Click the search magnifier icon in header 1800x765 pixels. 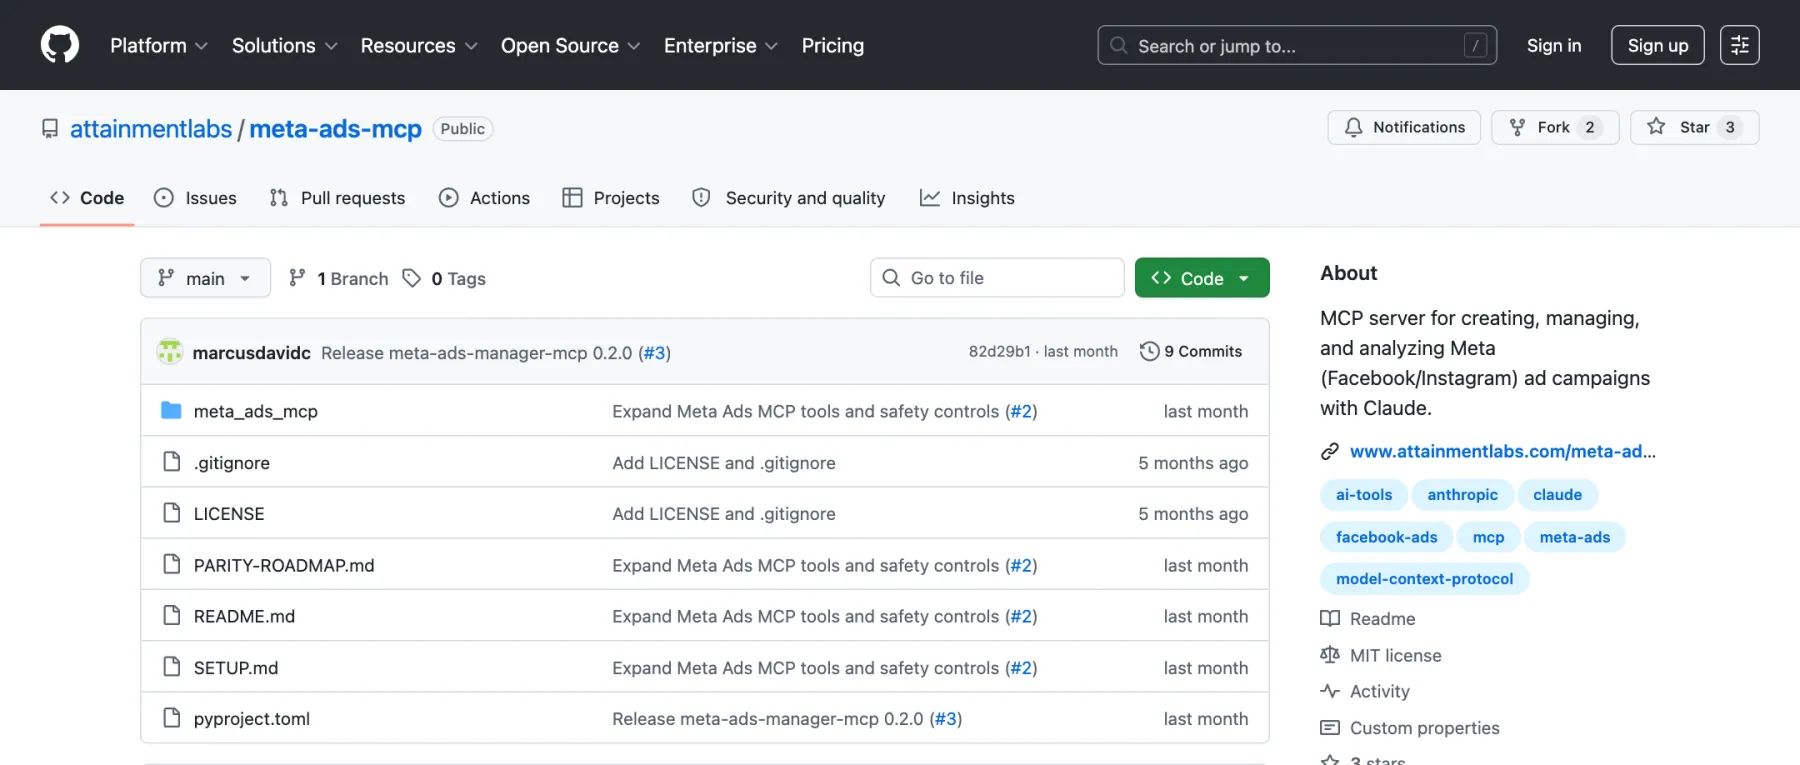[x=1119, y=46]
